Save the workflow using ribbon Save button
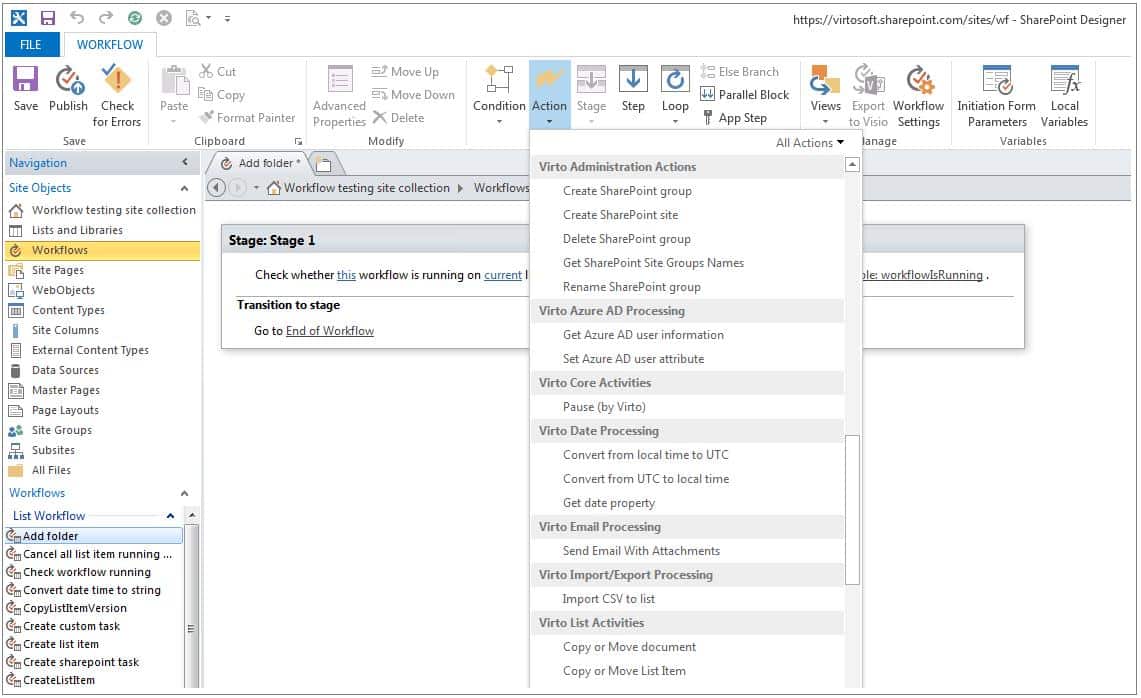Image resolution: width=1141 pixels, height=698 pixels. [25, 88]
